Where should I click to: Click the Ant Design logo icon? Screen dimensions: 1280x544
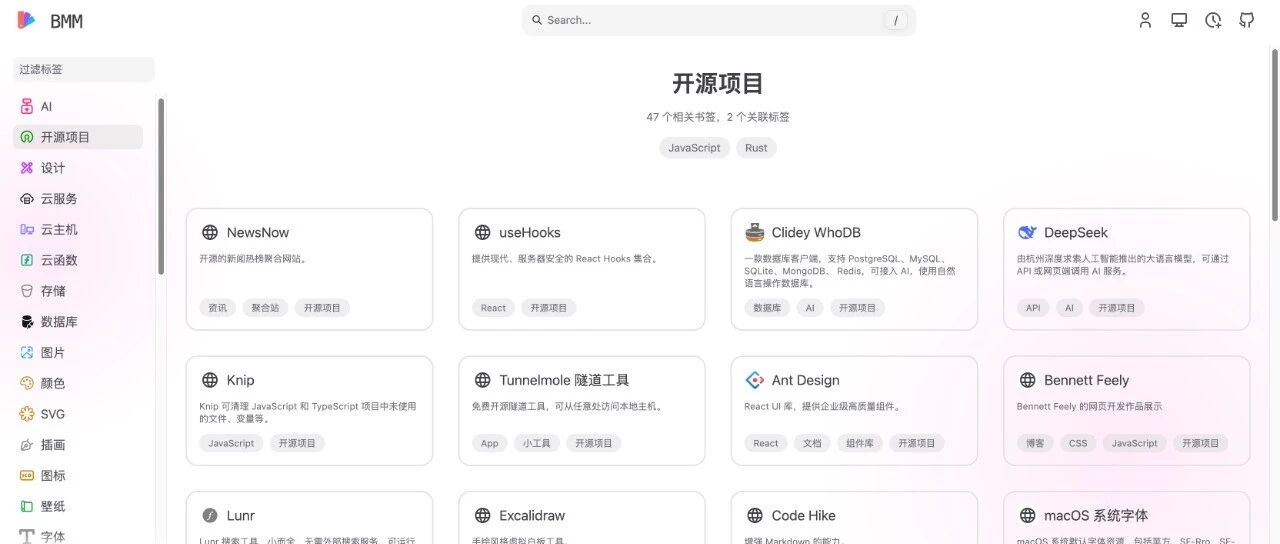click(x=755, y=380)
